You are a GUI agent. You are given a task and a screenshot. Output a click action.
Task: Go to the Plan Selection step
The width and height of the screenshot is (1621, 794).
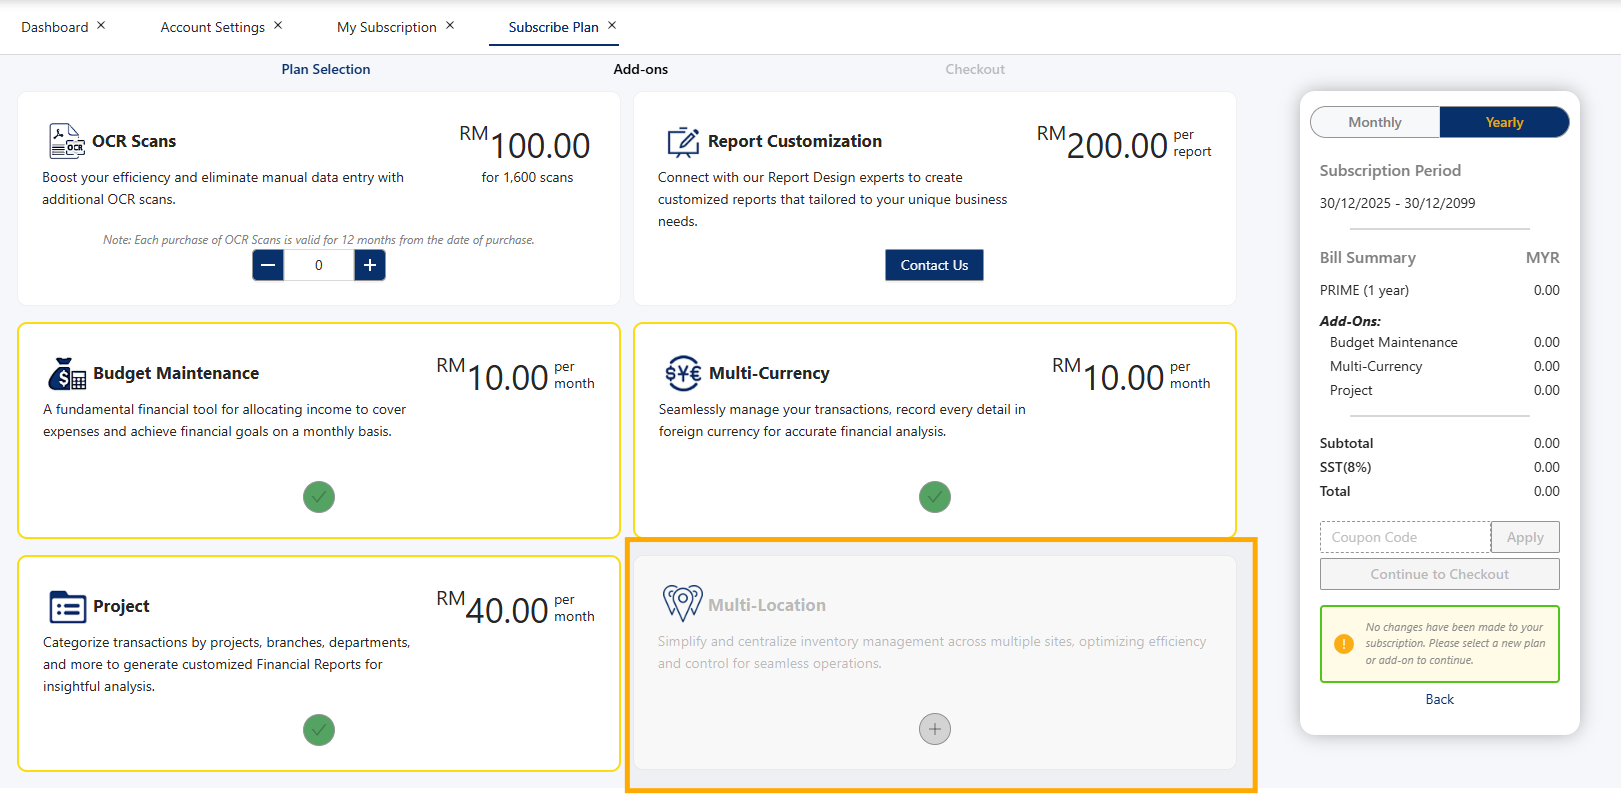point(326,69)
